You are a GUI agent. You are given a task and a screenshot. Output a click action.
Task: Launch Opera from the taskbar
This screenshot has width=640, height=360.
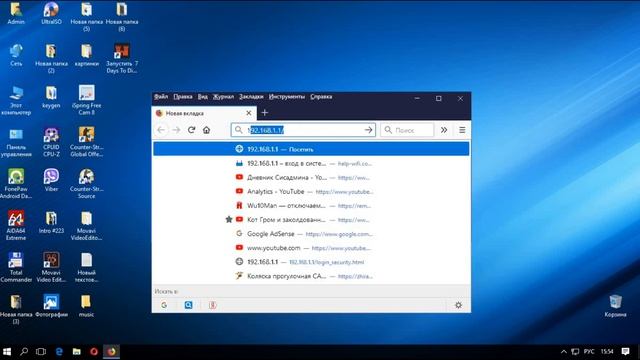(94, 351)
